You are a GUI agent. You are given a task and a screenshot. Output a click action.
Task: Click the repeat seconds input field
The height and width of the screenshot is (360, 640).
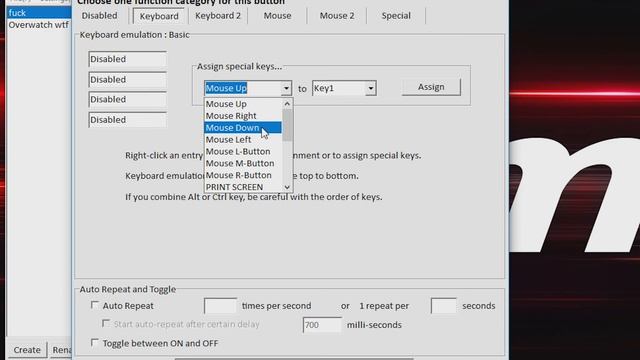coord(444,306)
